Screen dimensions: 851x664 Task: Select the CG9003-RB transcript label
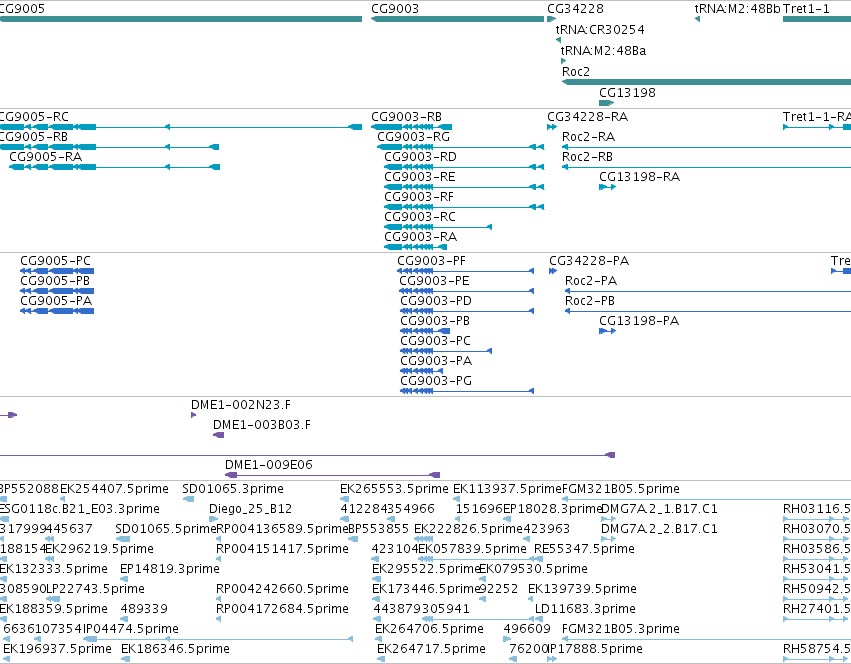[x=406, y=117]
